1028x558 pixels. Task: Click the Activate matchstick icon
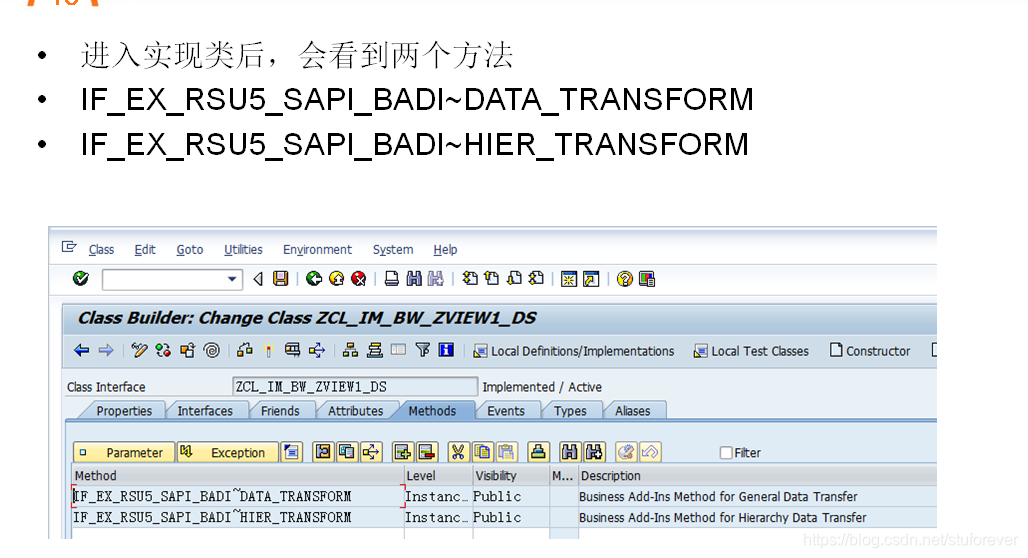268,351
